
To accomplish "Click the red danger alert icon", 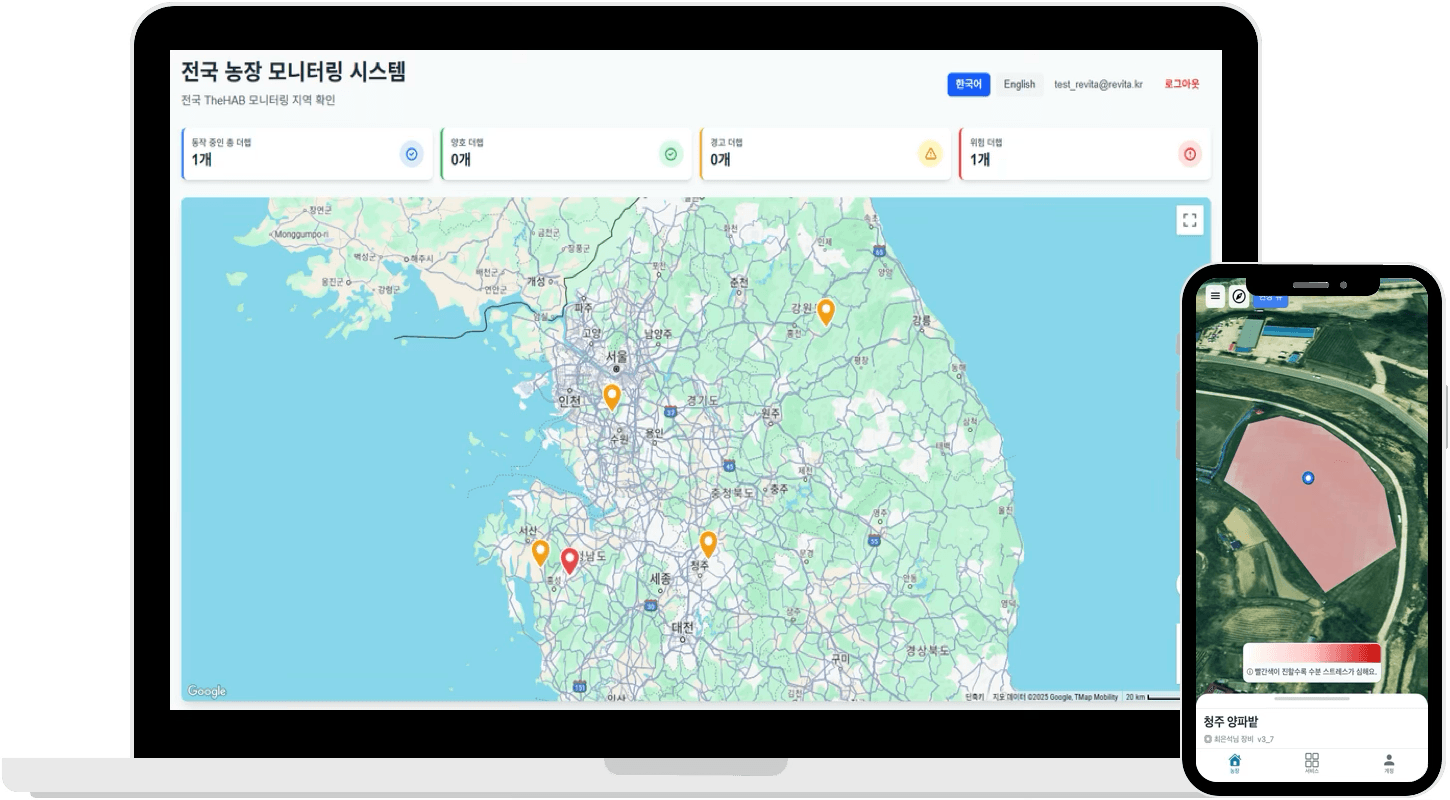I will (x=1189, y=154).
